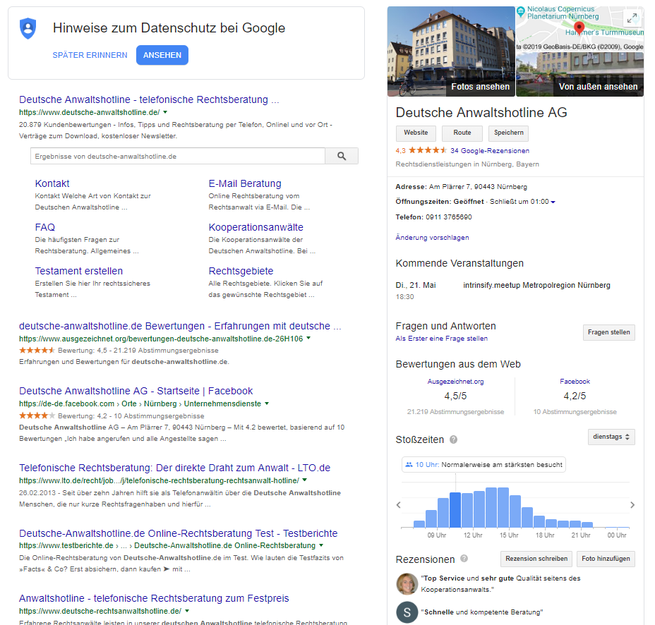Open dropdown arrow next to lto.de URL
Viewport: 655px width, 625px height.
pyautogui.click(x=305, y=480)
